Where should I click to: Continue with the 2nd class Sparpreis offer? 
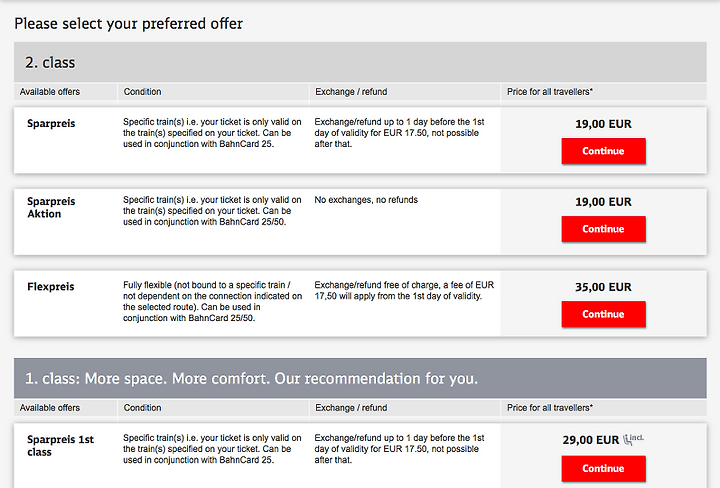coord(603,151)
